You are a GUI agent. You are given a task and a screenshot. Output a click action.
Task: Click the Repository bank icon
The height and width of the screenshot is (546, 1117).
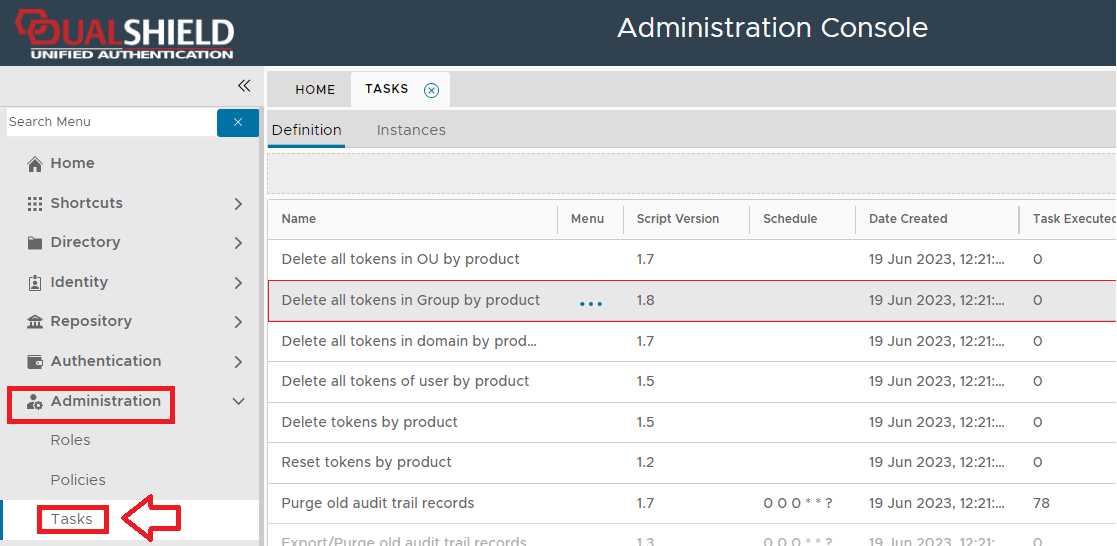35,322
